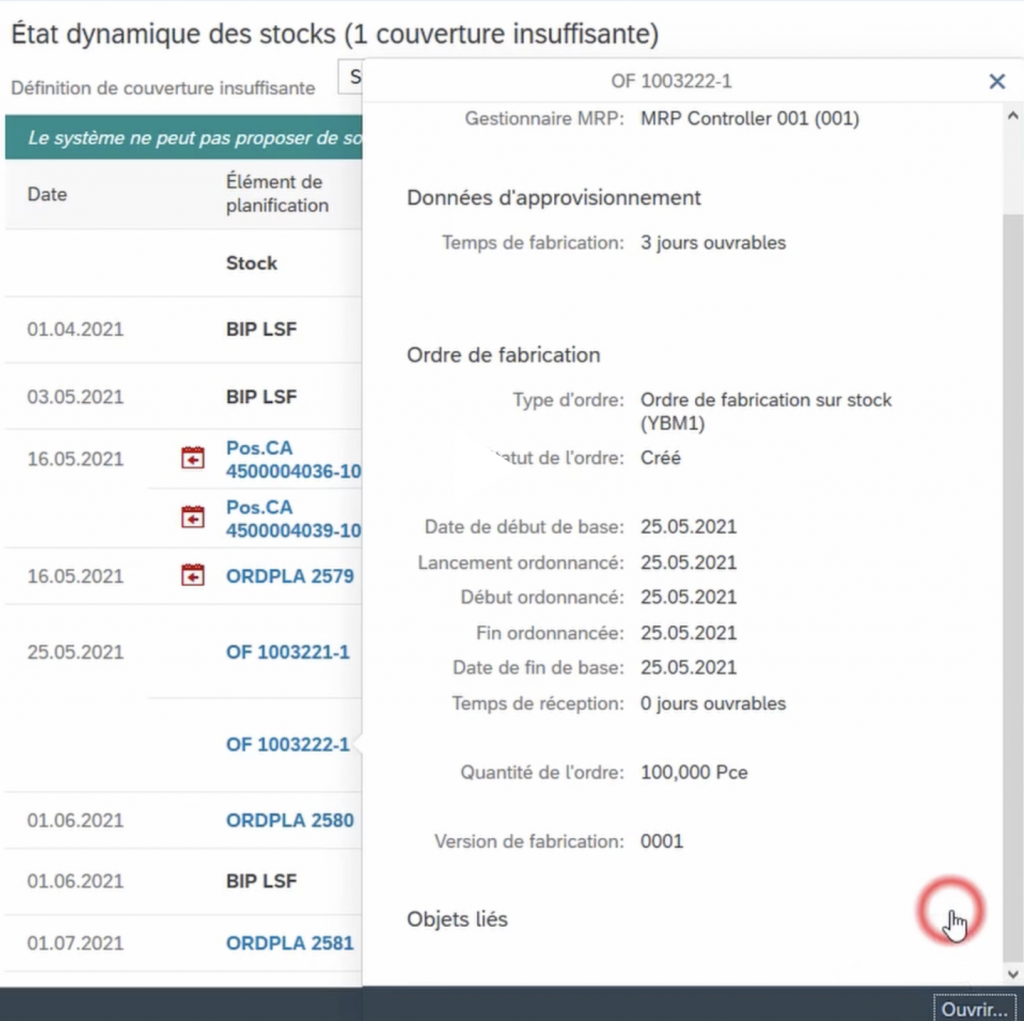The image size is (1024, 1021).
Task: Select the Stock row in the table
Action: click(251, 263)
